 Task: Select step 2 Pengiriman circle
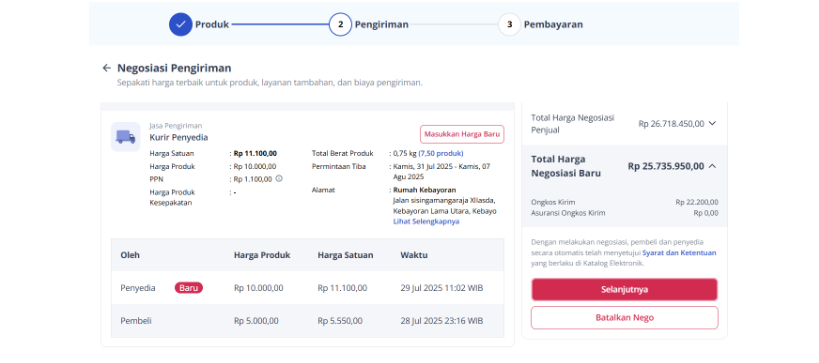341,25
